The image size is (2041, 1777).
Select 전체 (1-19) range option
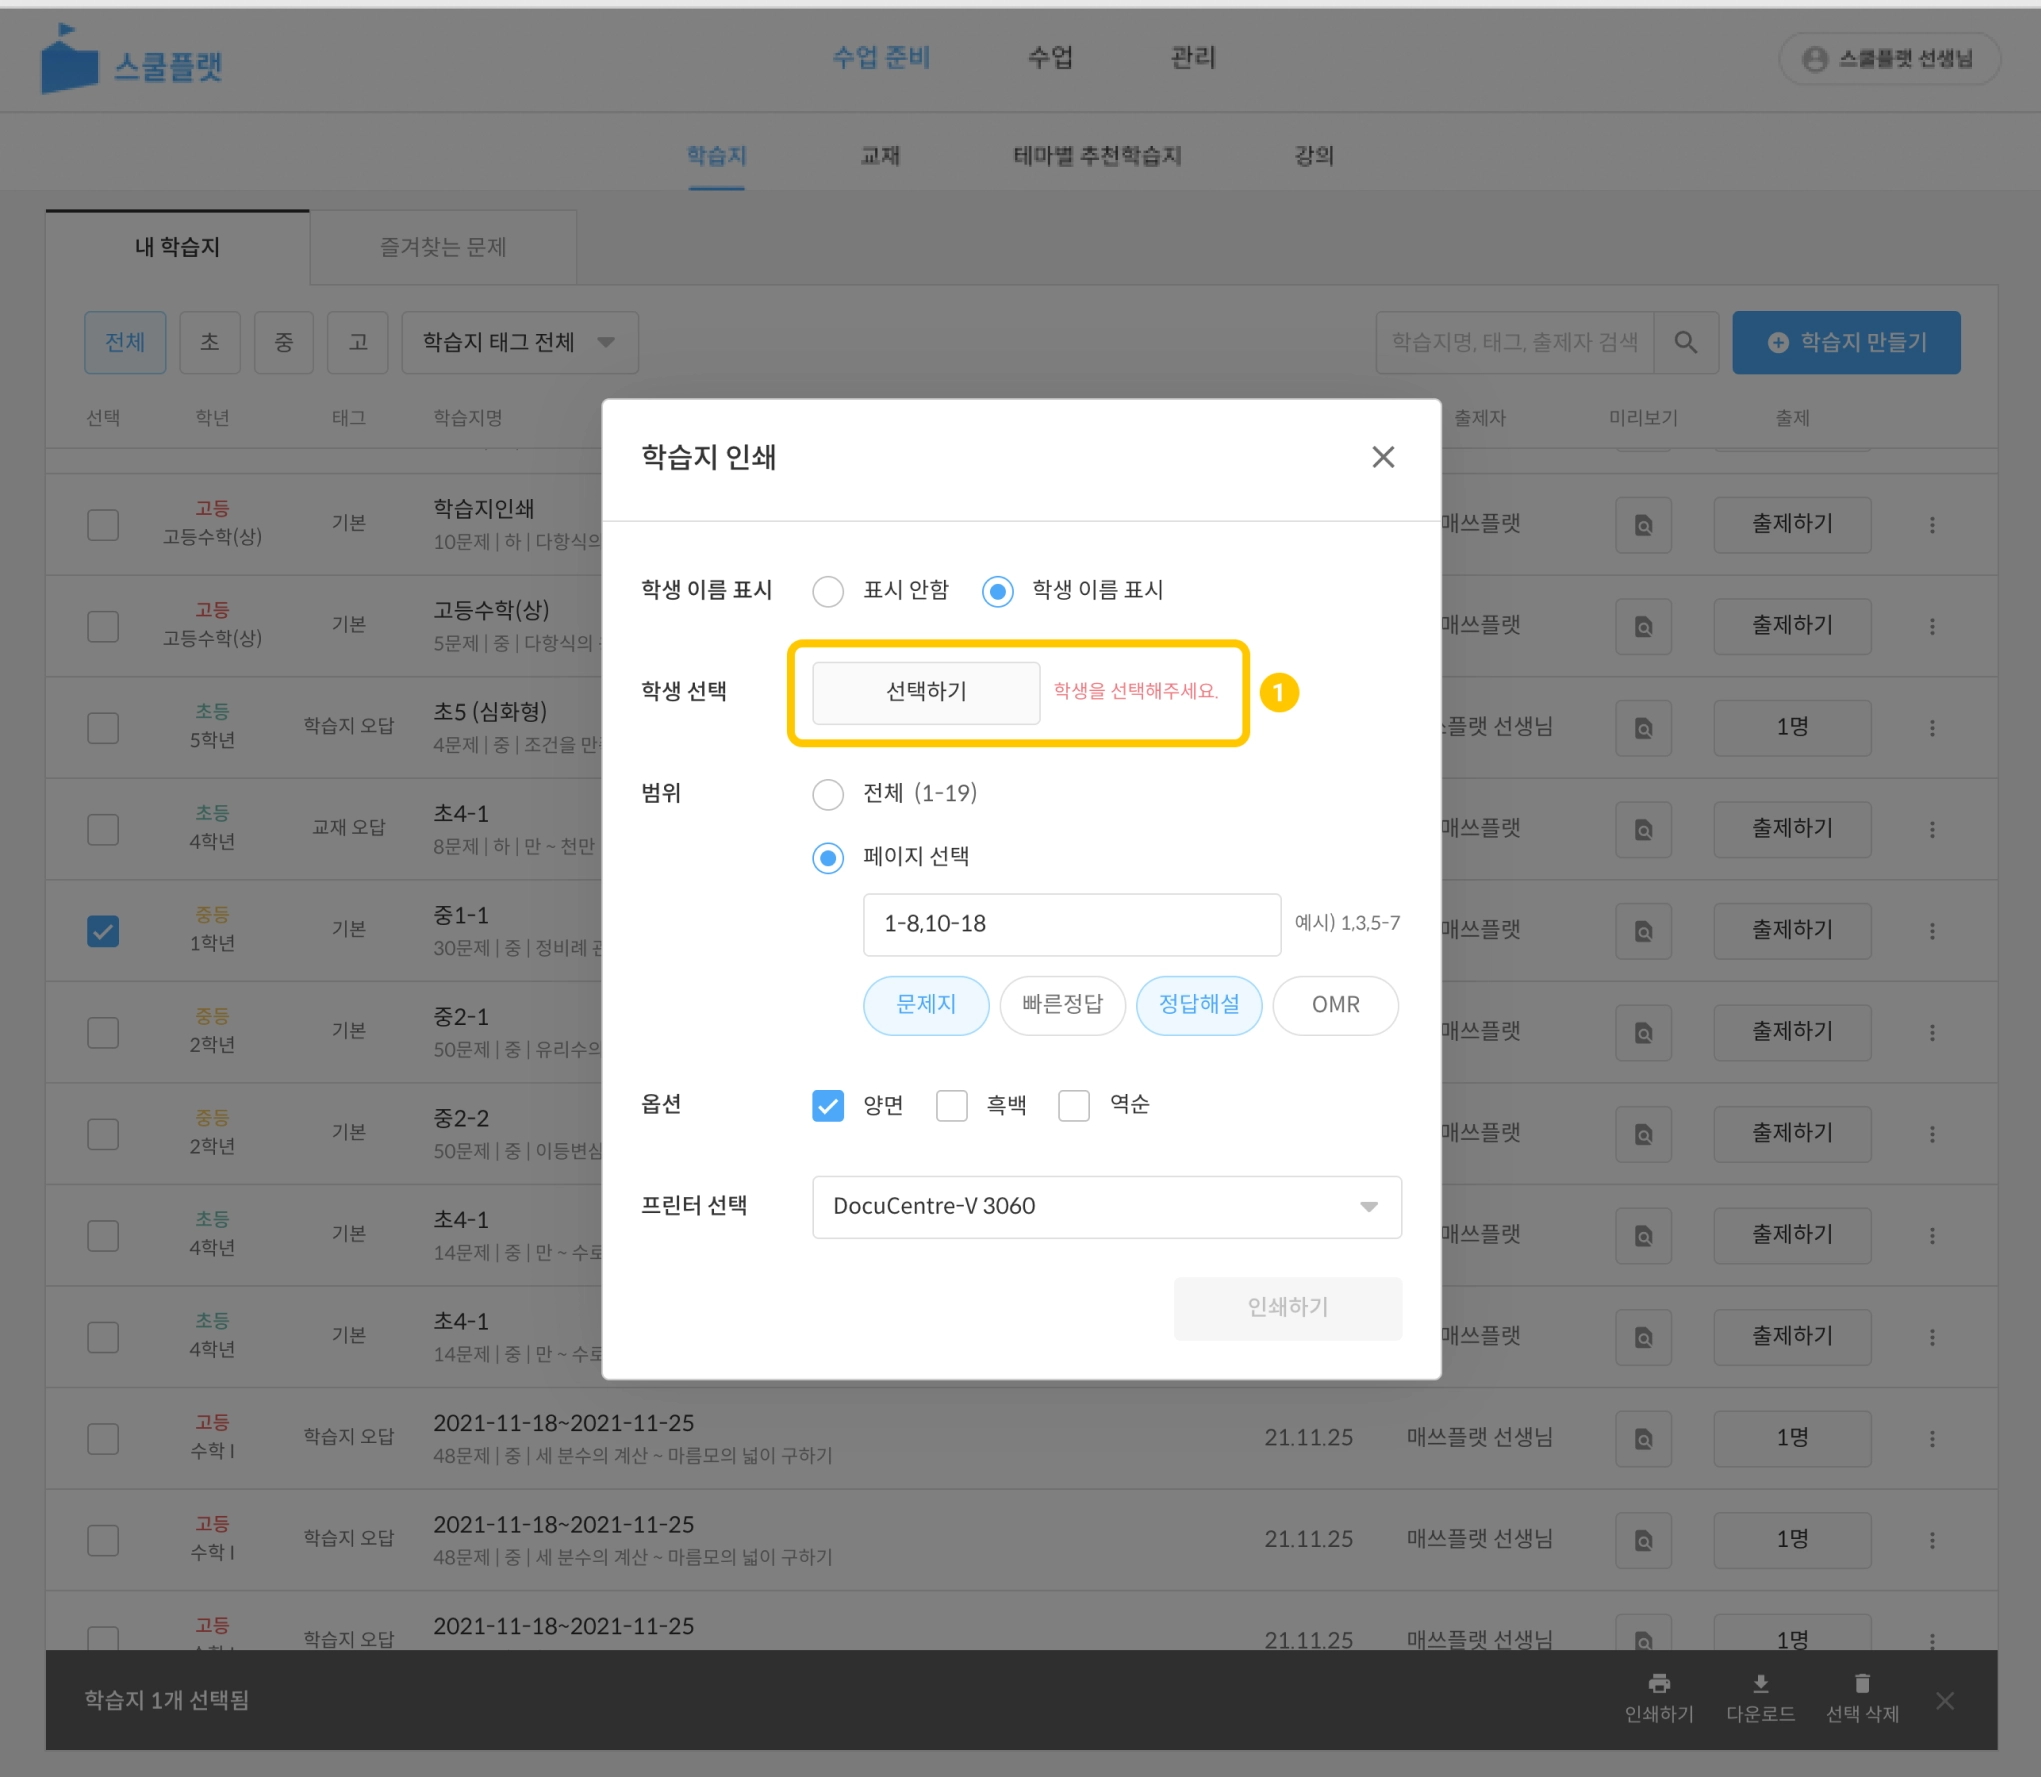click(828, 794)
